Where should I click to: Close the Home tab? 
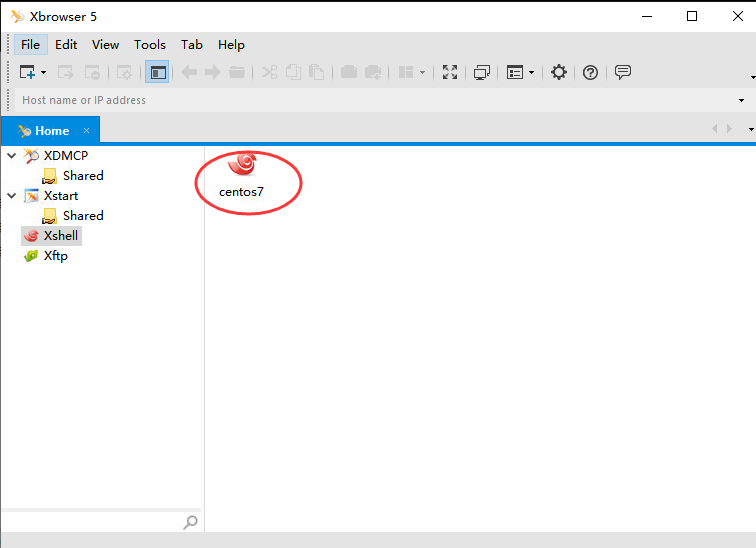[86, 131]
